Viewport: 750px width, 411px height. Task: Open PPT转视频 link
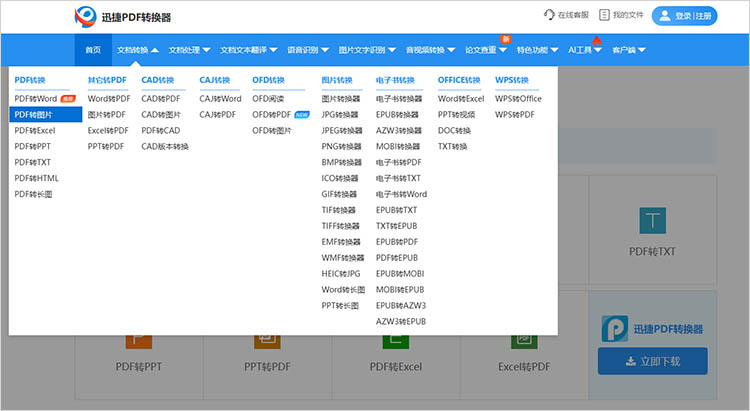click(x=456, y=114)
